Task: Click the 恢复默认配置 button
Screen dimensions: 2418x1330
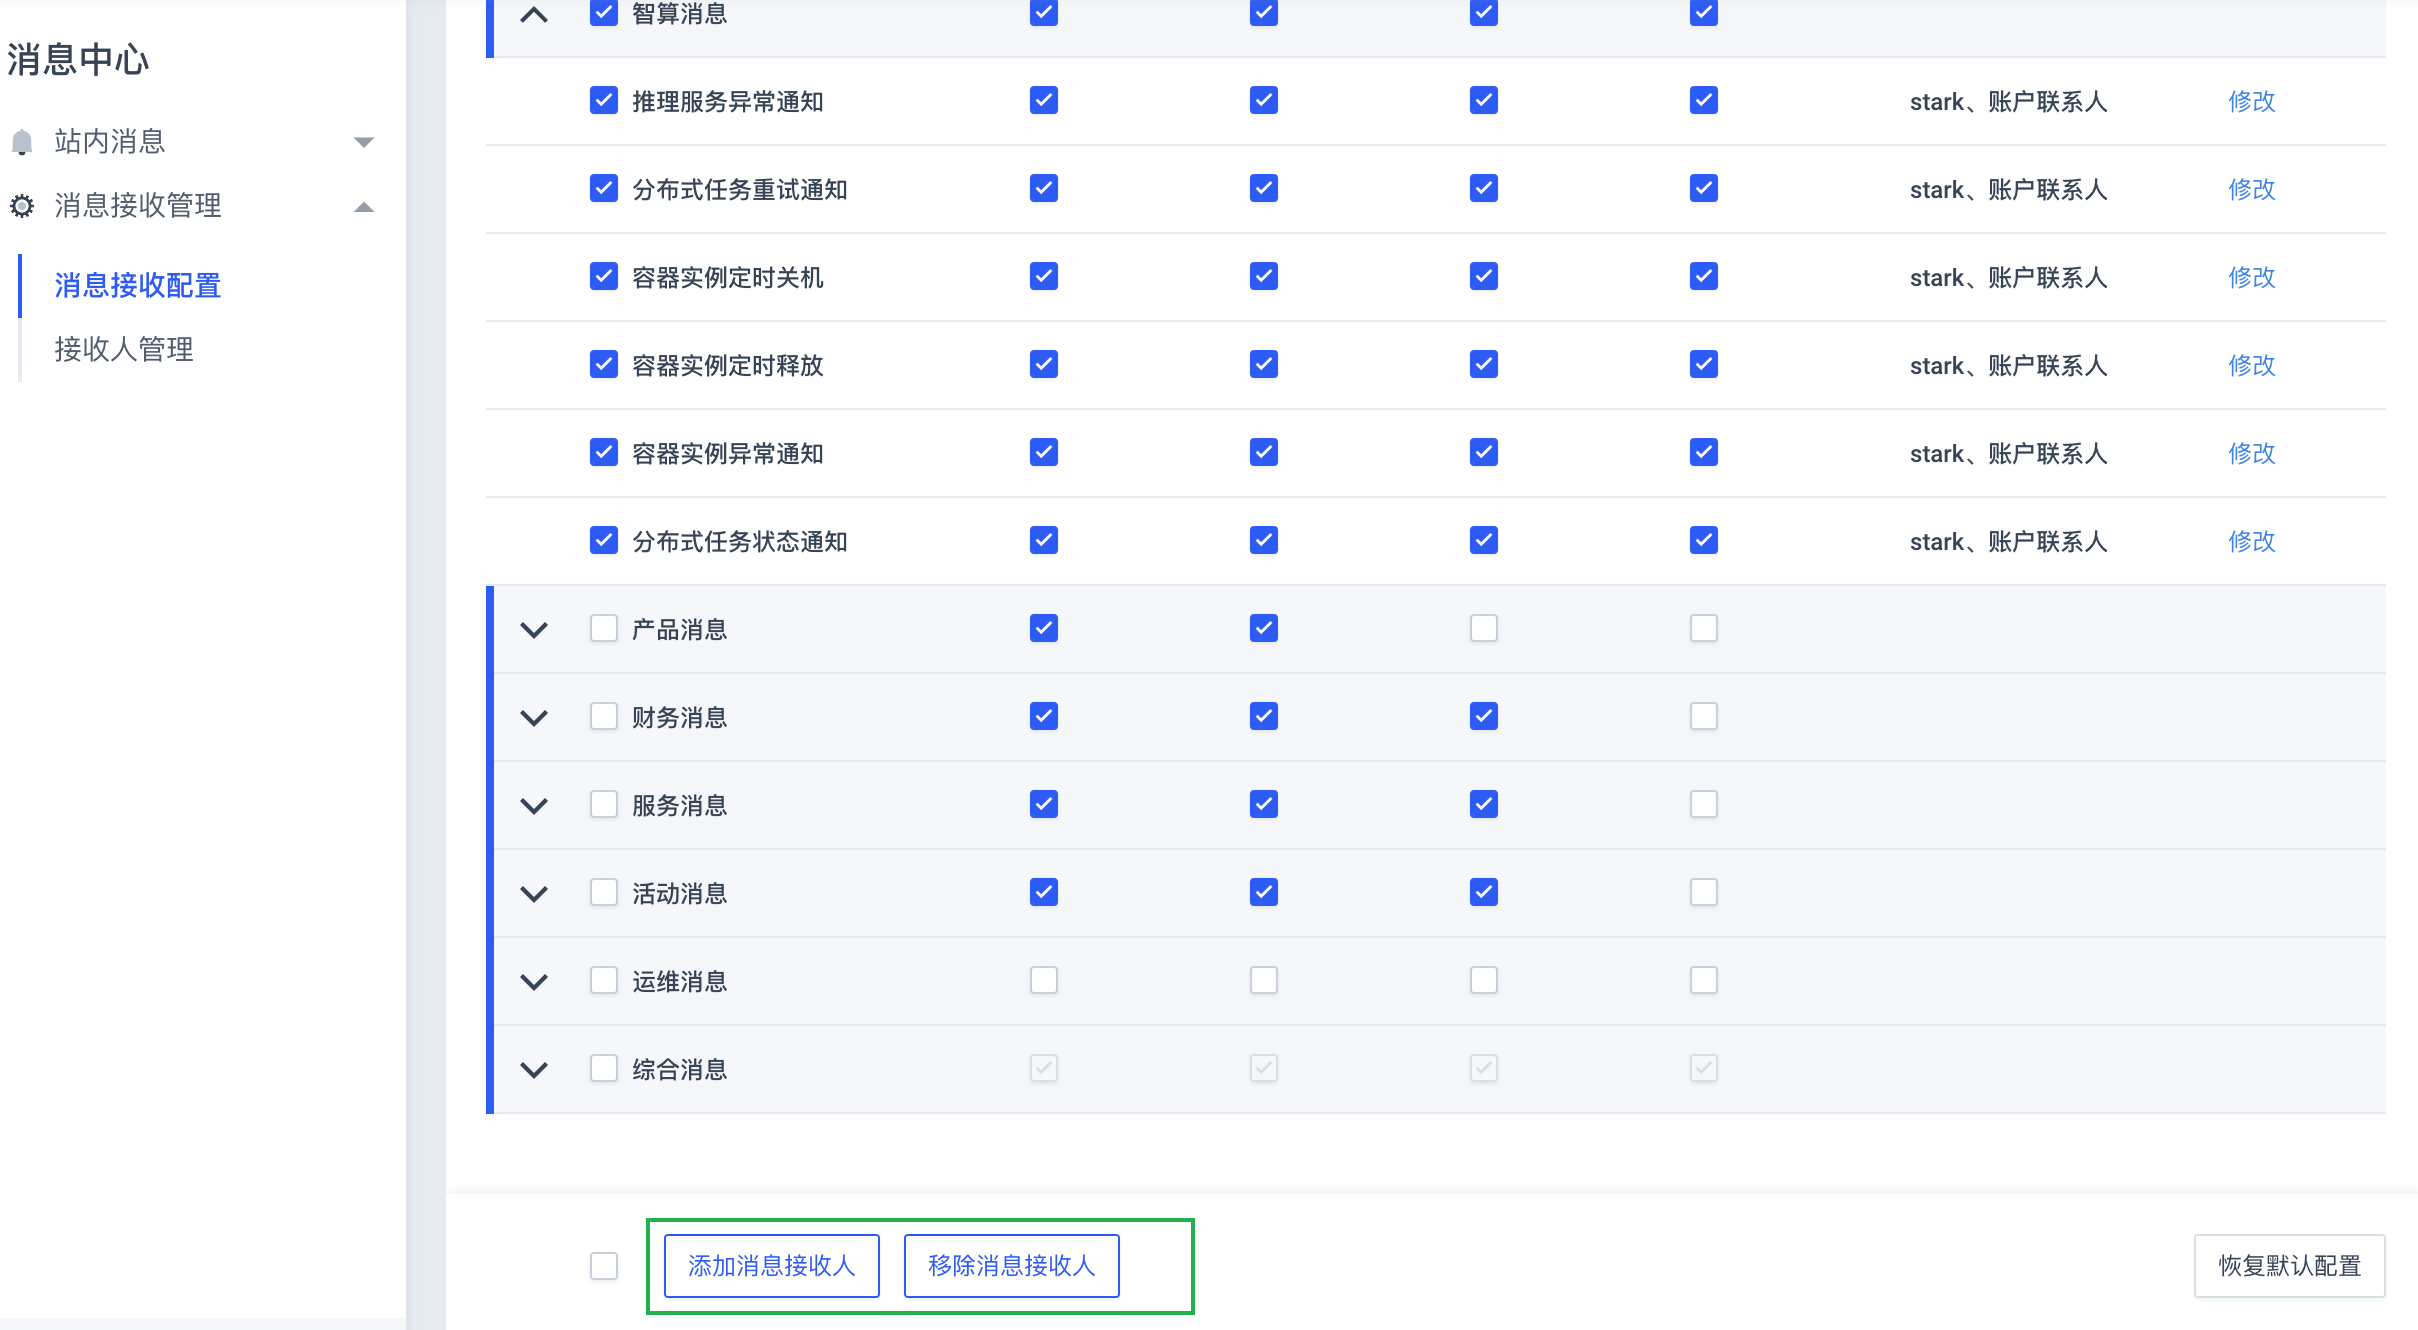Action: [x=2290, y=1266]
